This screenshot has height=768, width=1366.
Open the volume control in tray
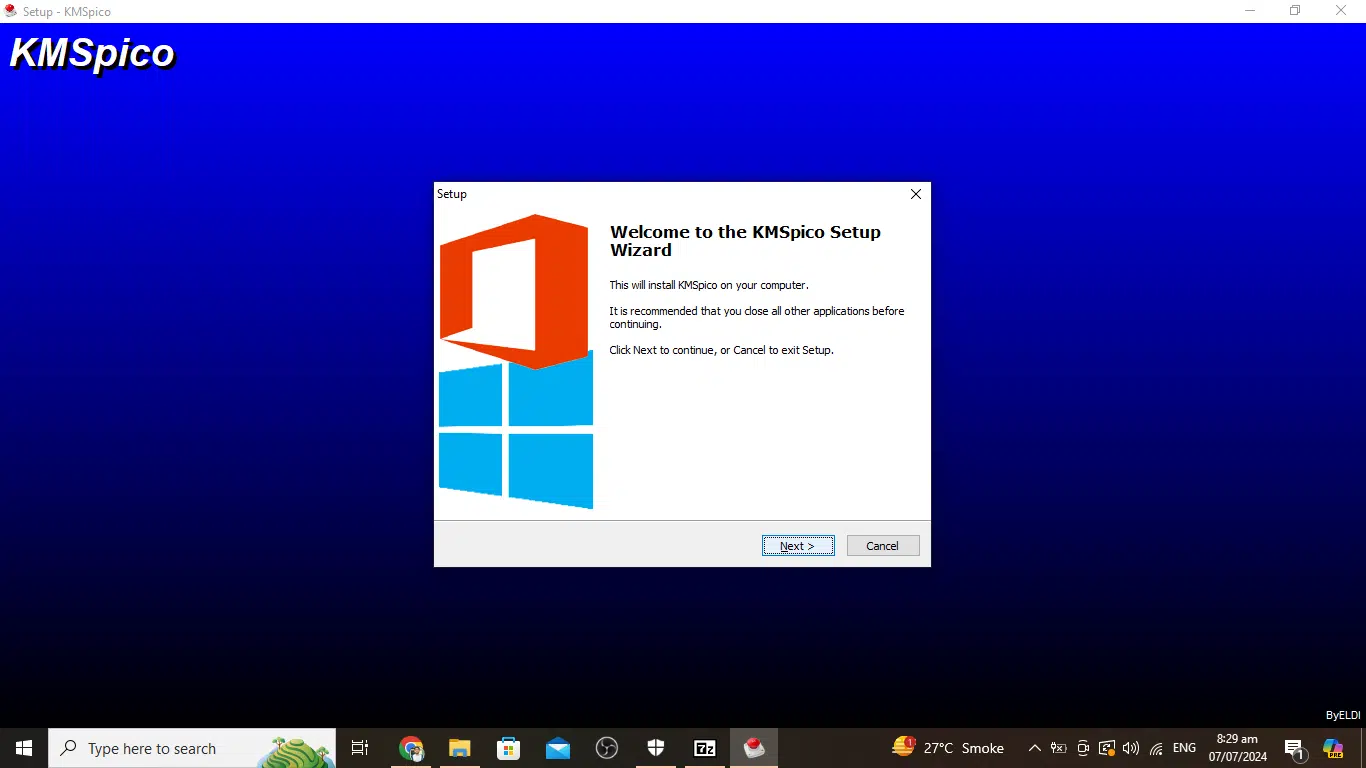pyautogui.click(x=1131, y=748)
